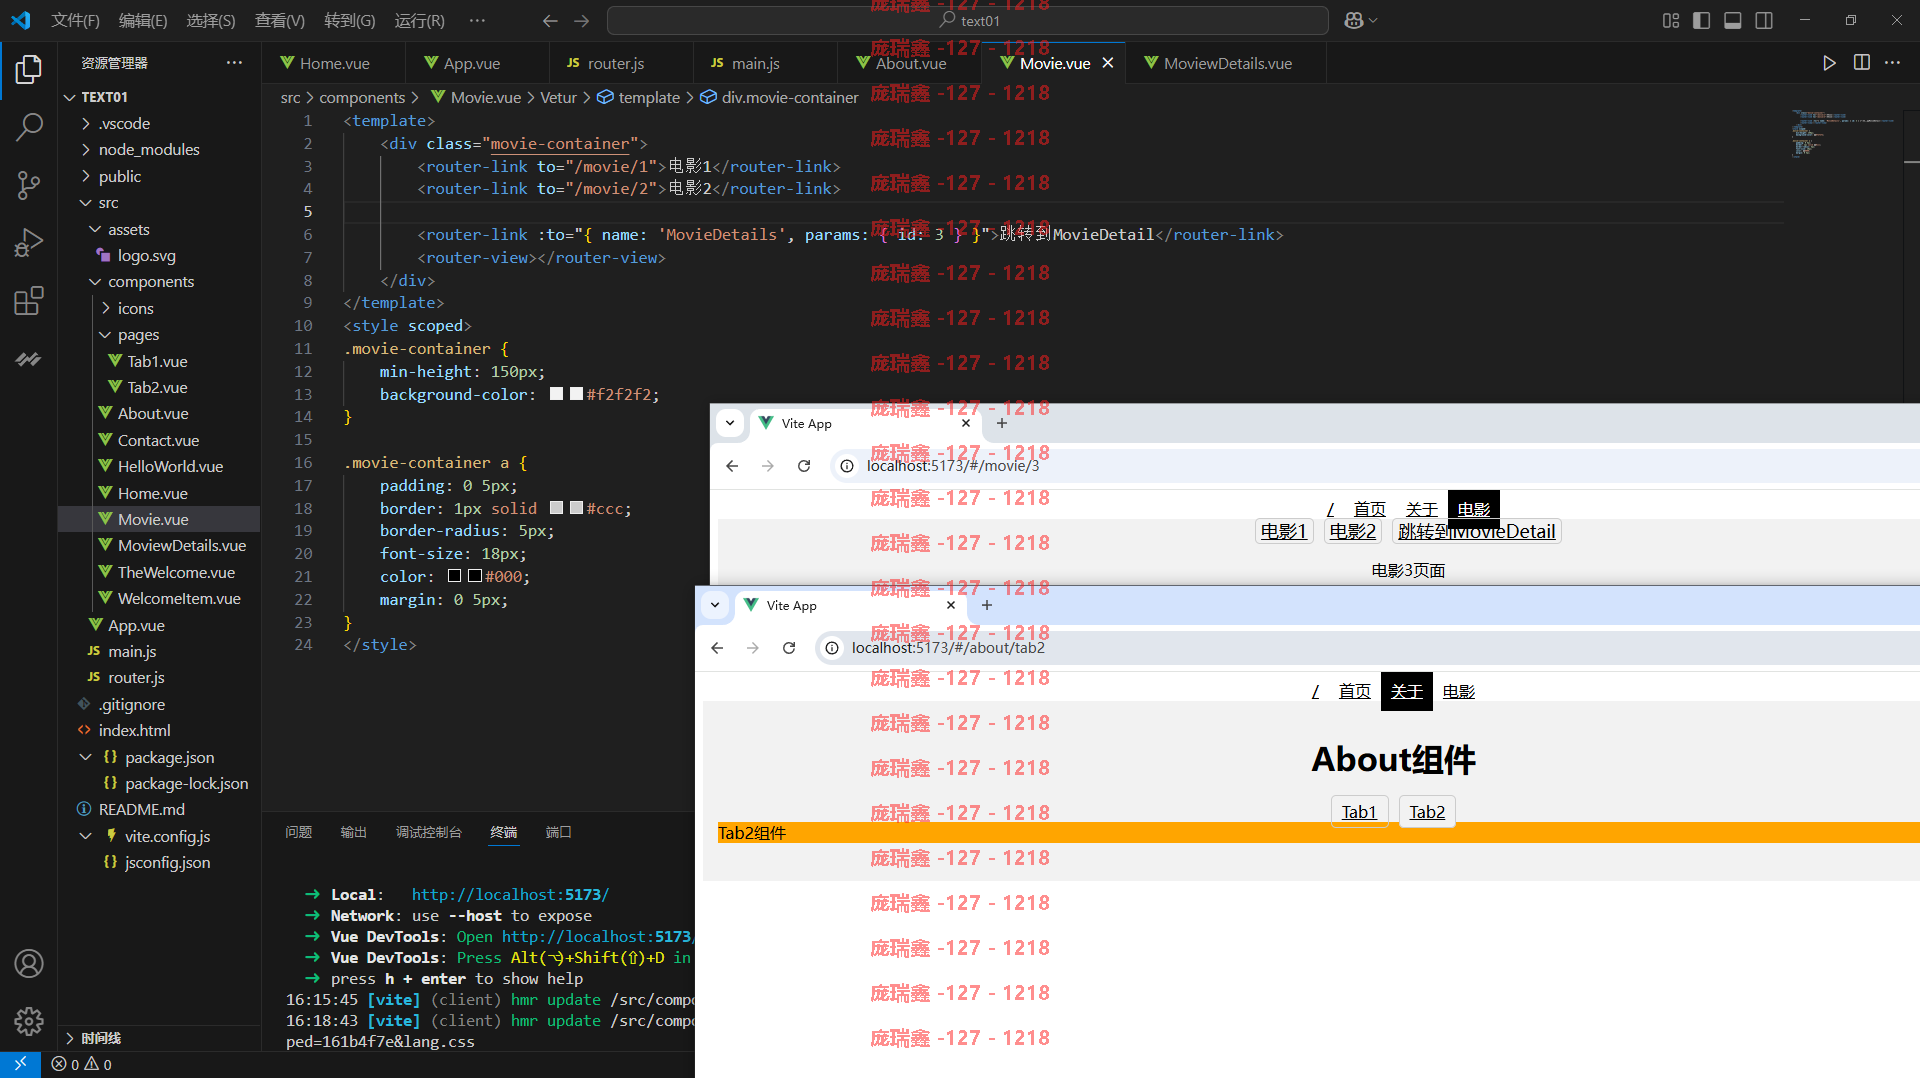Viewport: 1920px width, 1078px height.
Task: Open the Extensions view
Action: coord(29,301)
